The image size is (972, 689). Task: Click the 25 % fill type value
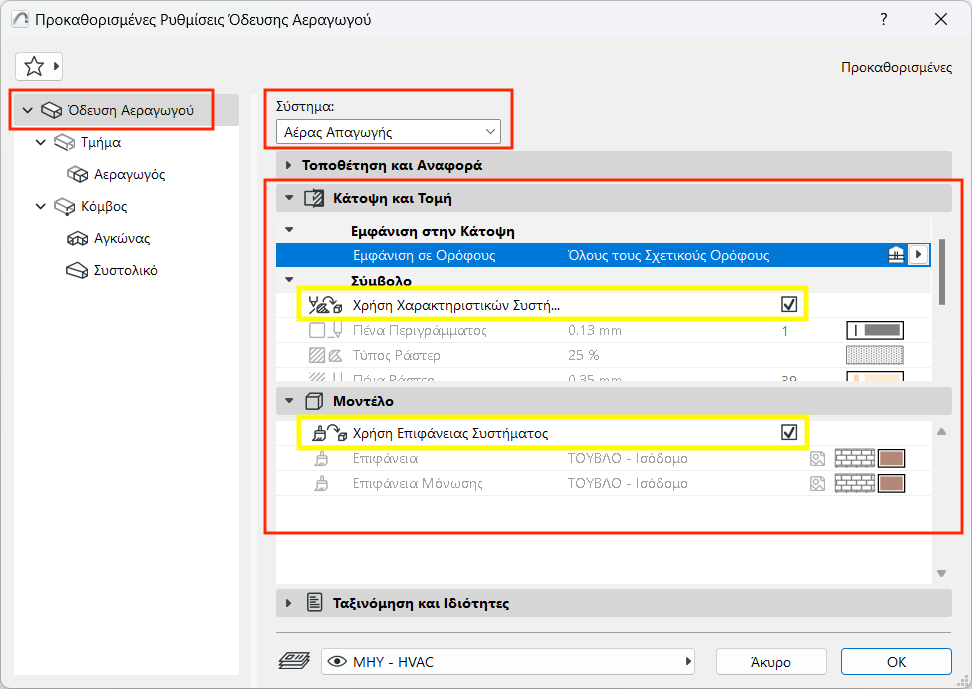click(583, 355)
